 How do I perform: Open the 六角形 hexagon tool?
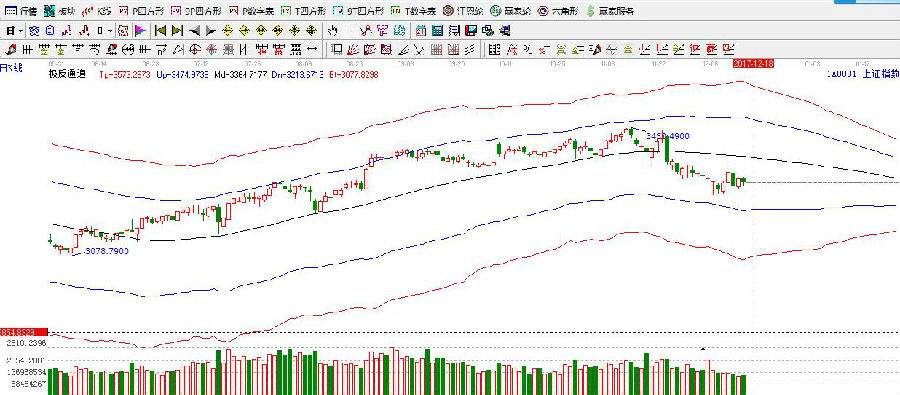click(558, 11)
